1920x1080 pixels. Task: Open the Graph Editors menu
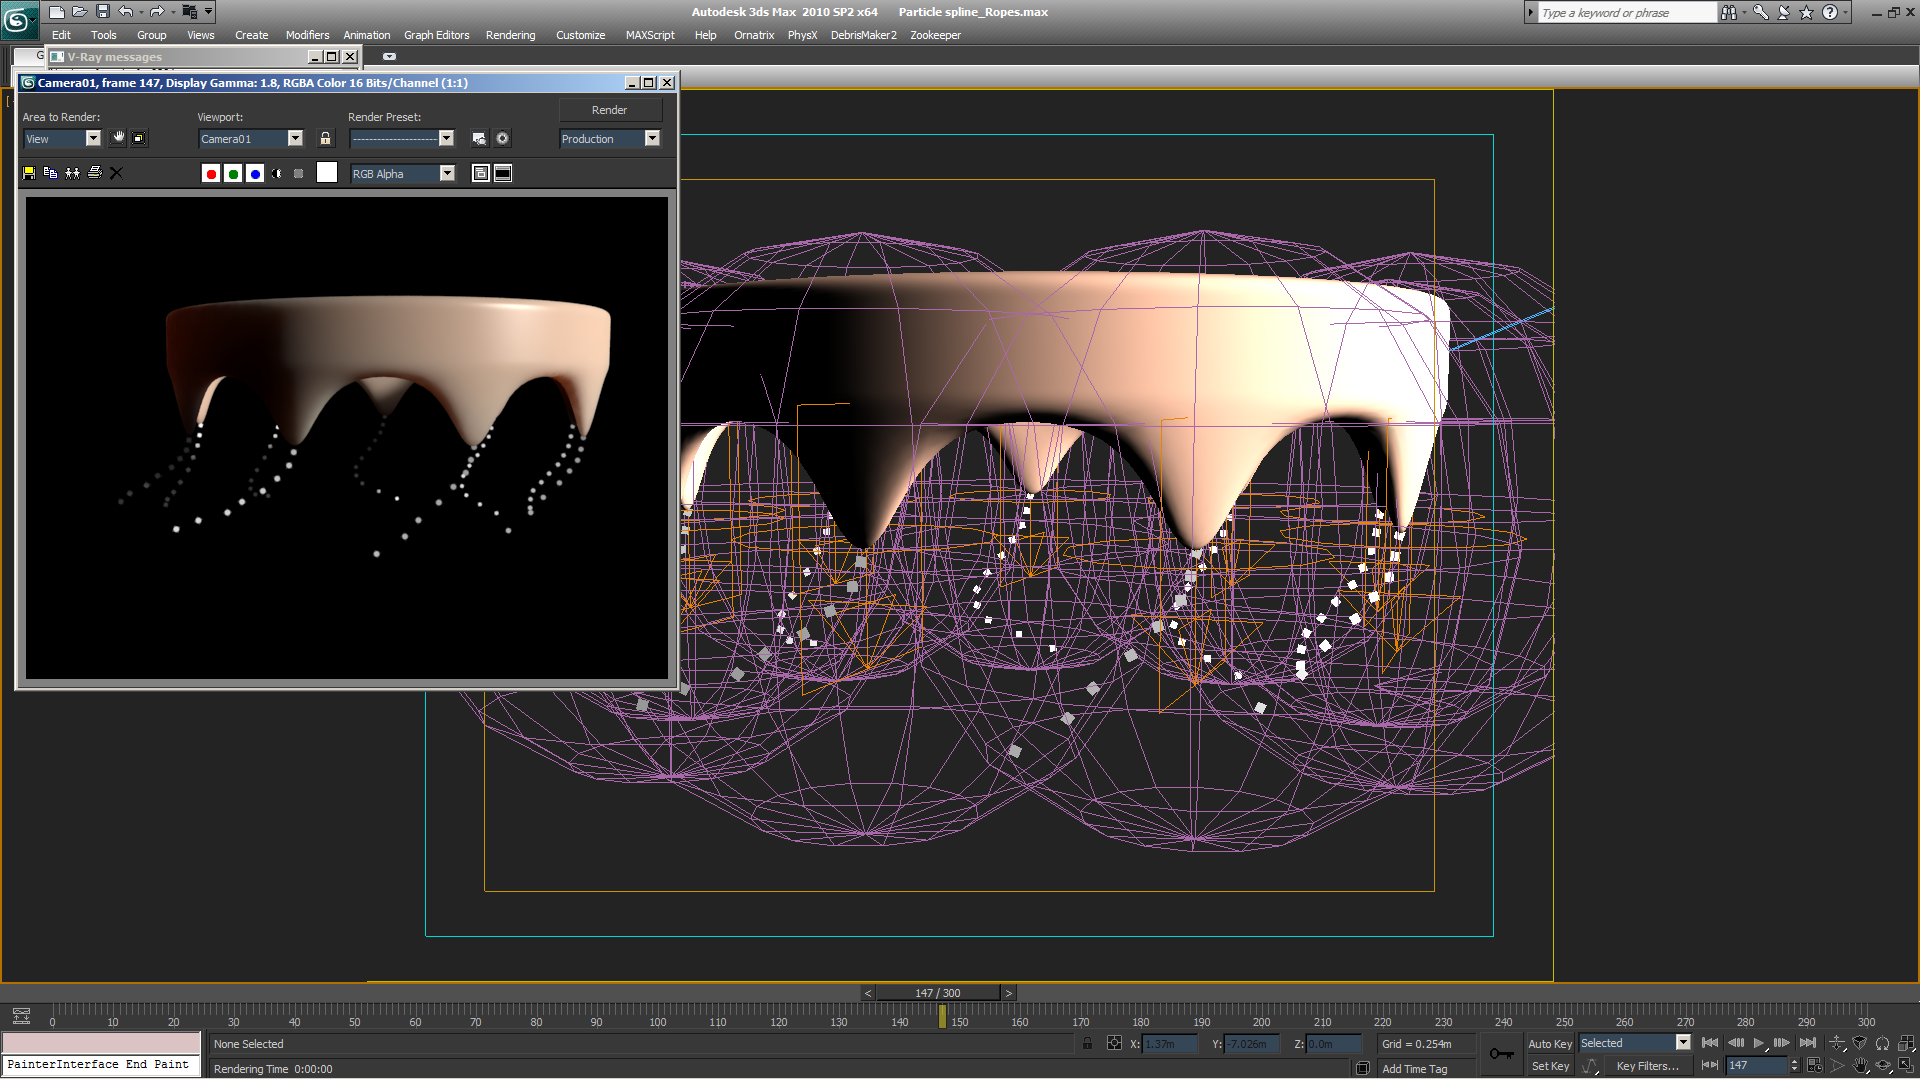pos(436,35)
